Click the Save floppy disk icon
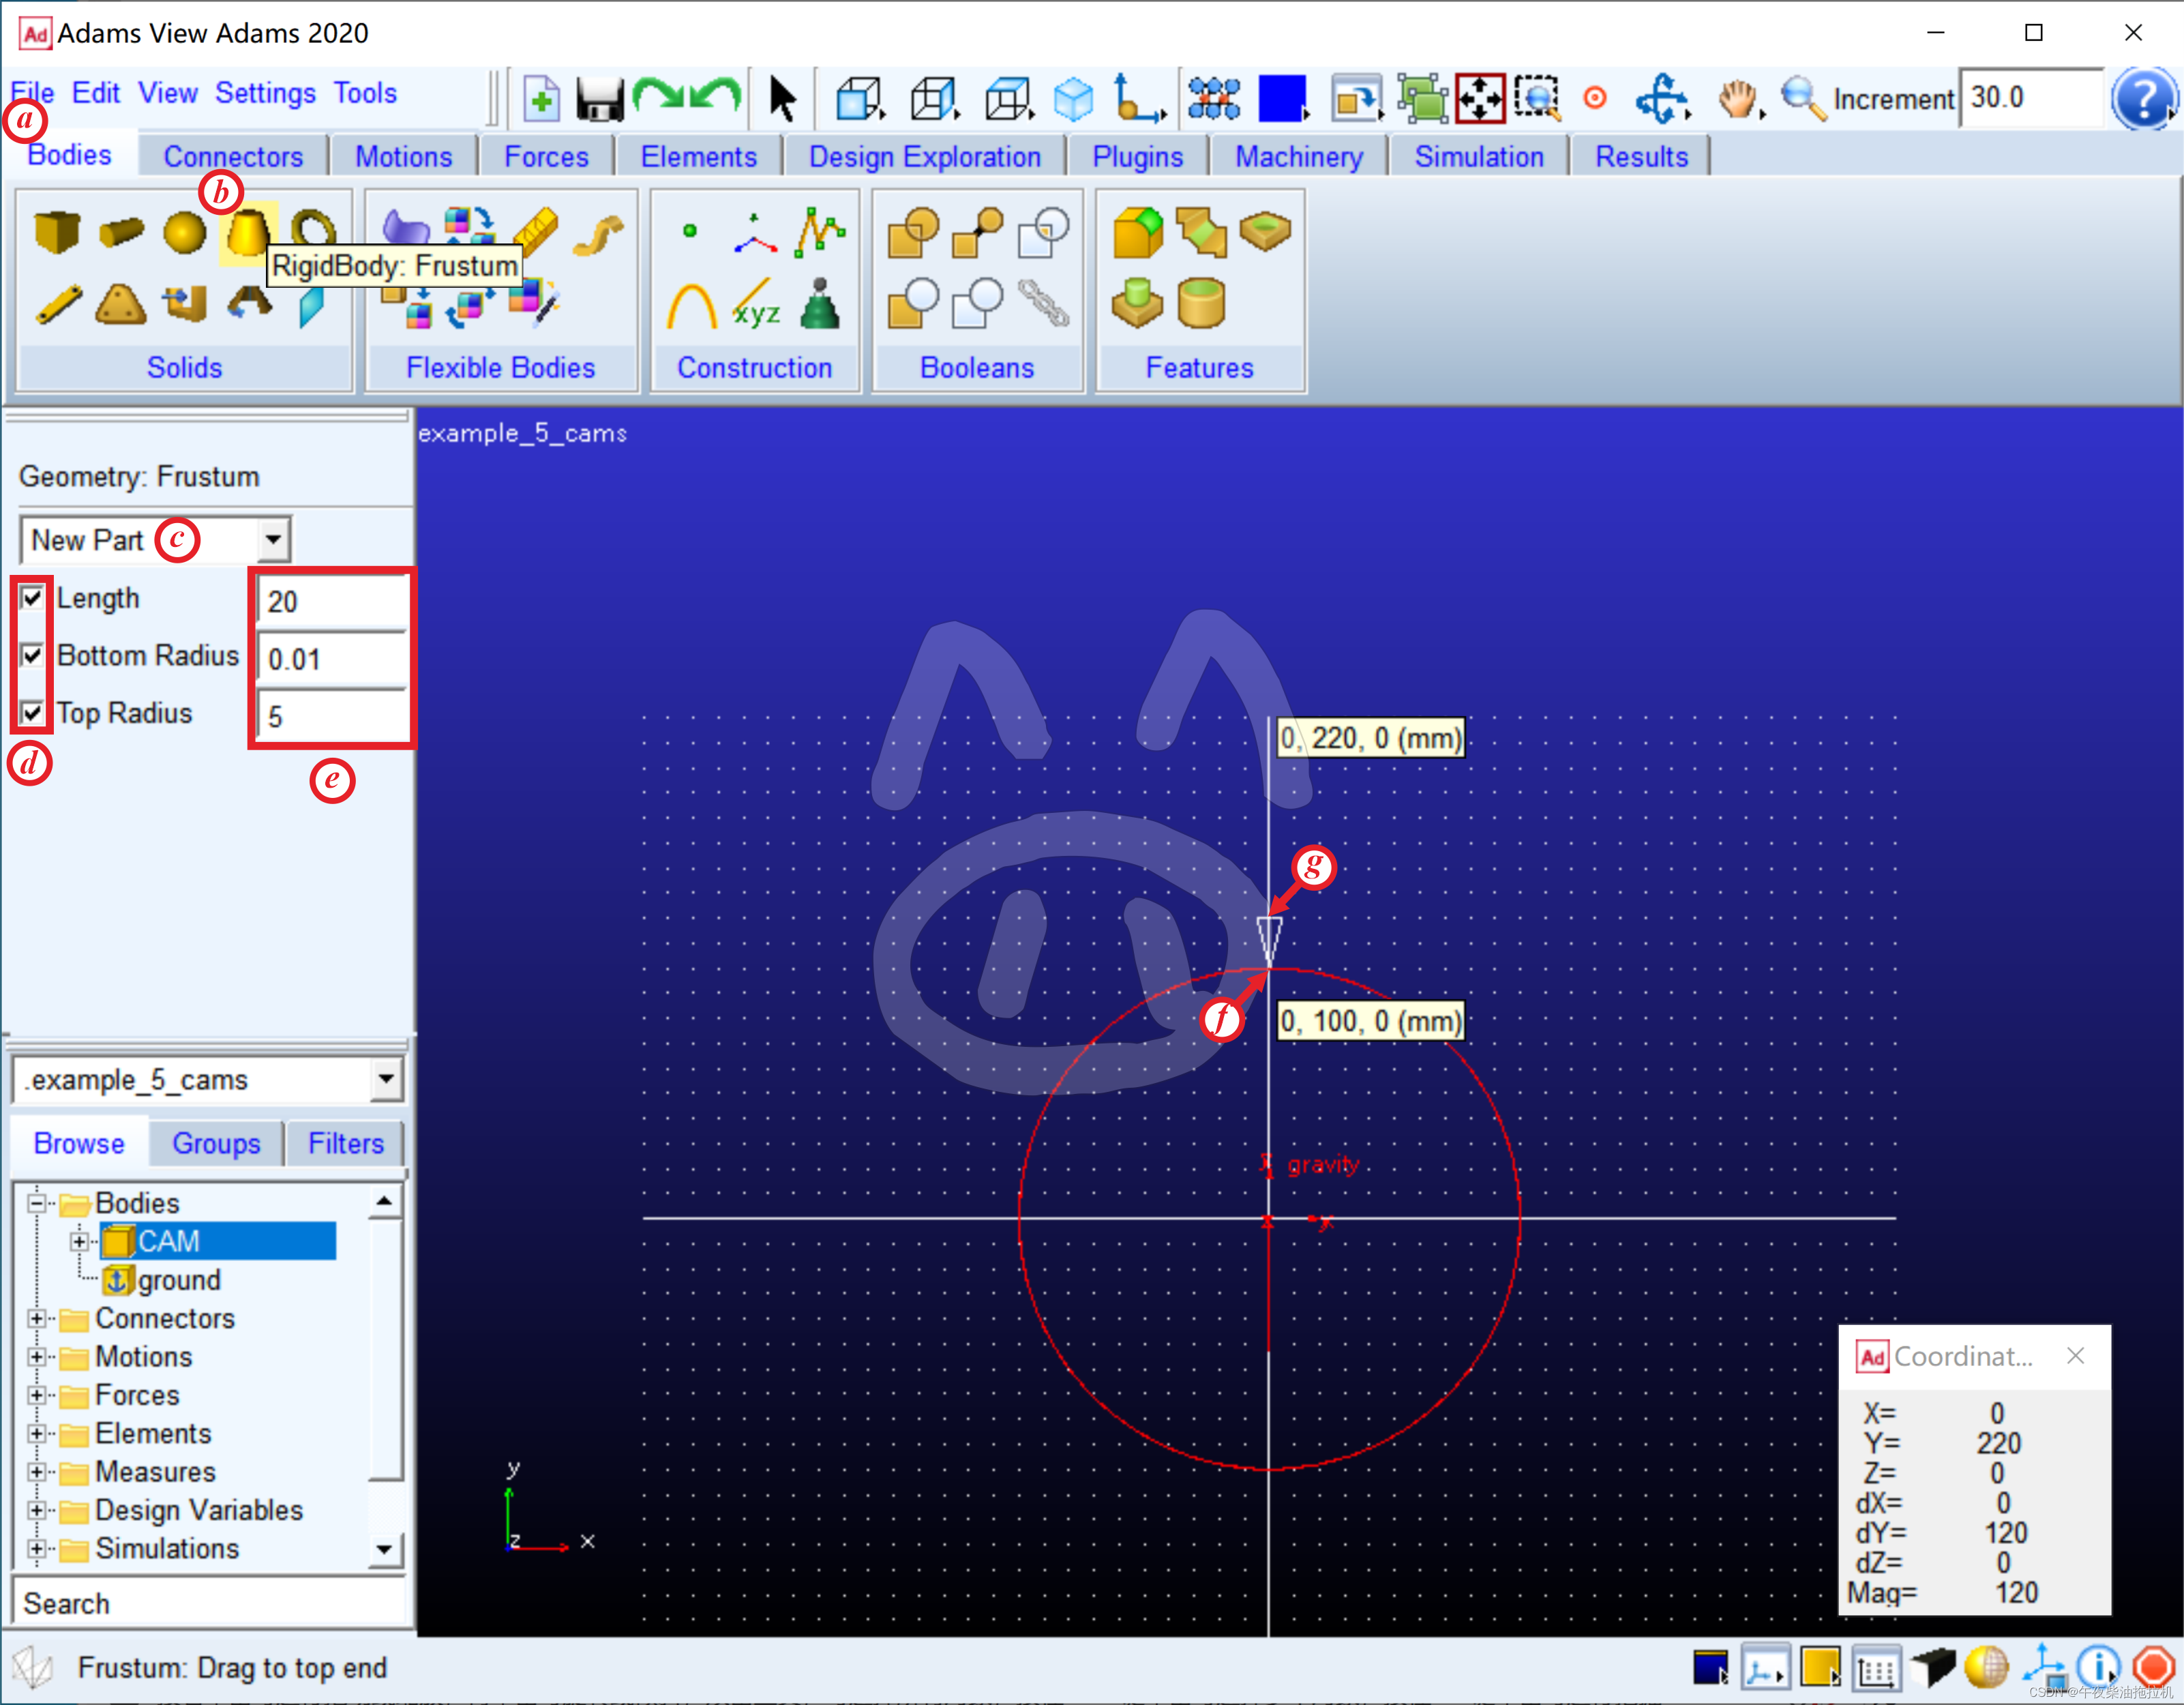The image size is (2184, 1705). coord(599,99)
